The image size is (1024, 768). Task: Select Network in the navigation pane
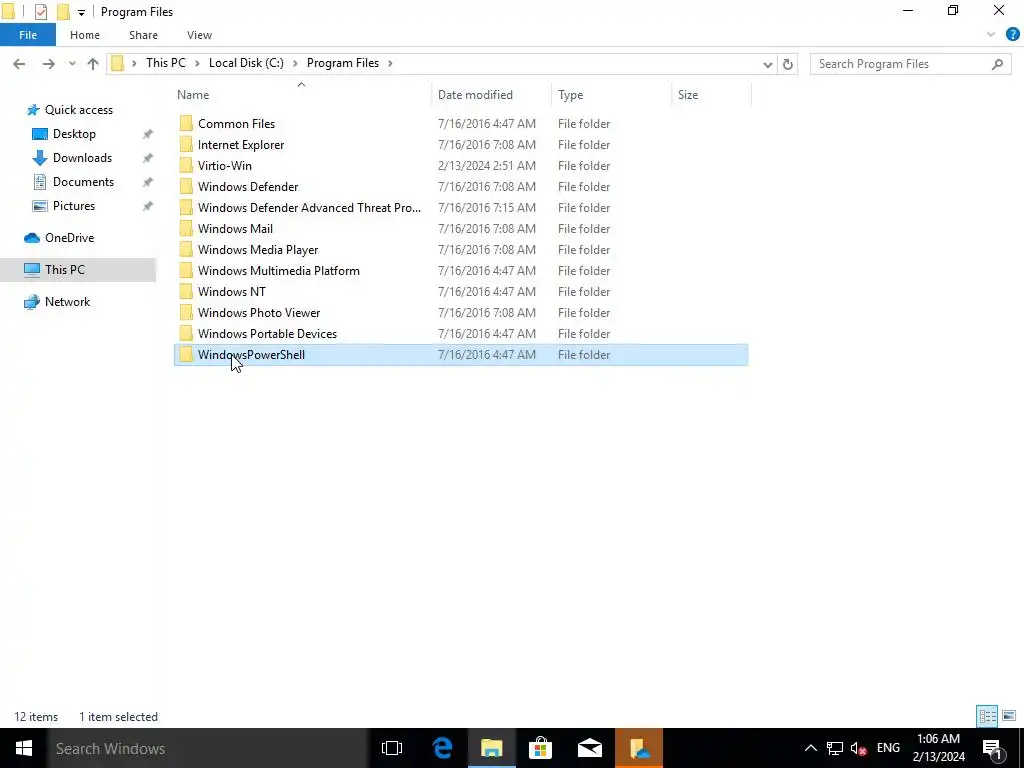point(67,302)
